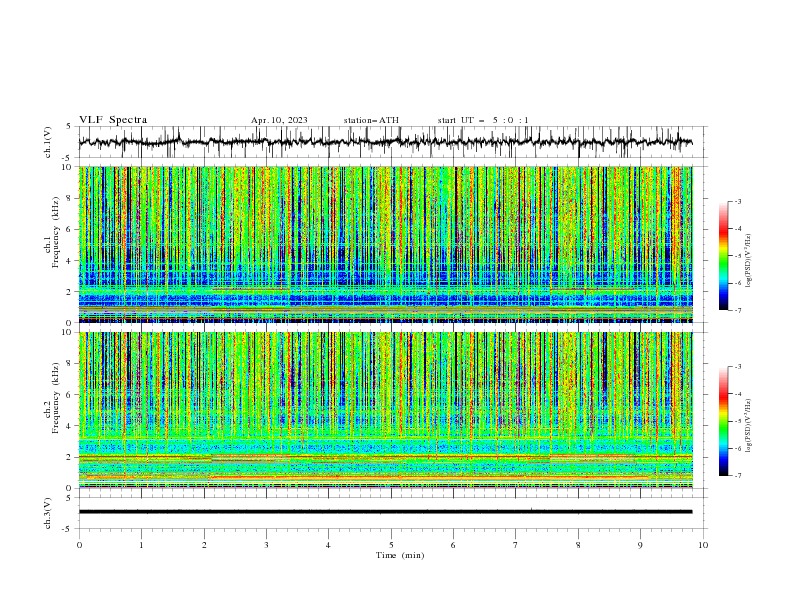The height and width of the screenshot is (612, 792).
Task: Click the "-5" tick on lower colorbar
Action: pyautogui.click(x=737, y=421)
